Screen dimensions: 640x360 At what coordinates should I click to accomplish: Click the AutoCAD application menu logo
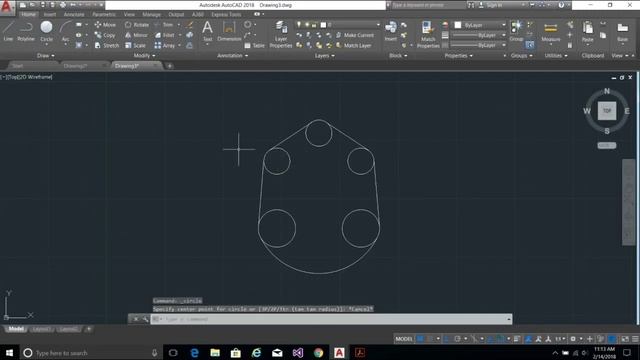click(7, 7)
